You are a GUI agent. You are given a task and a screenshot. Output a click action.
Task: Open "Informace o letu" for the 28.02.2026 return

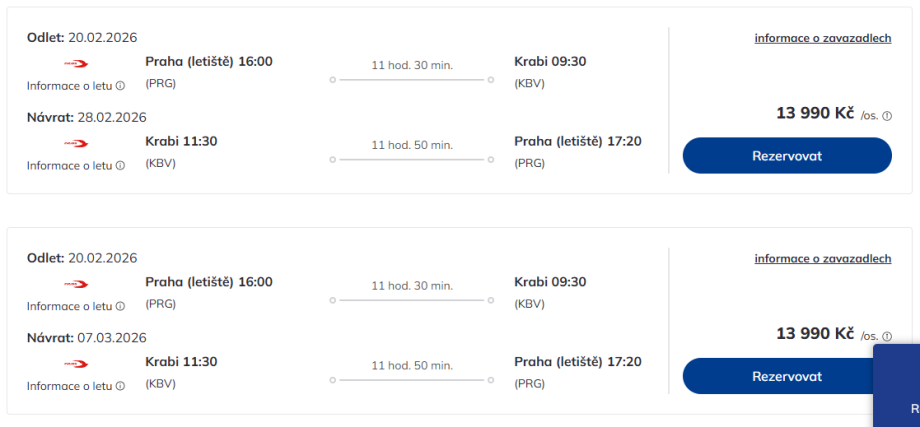click(x=70, y=166)
